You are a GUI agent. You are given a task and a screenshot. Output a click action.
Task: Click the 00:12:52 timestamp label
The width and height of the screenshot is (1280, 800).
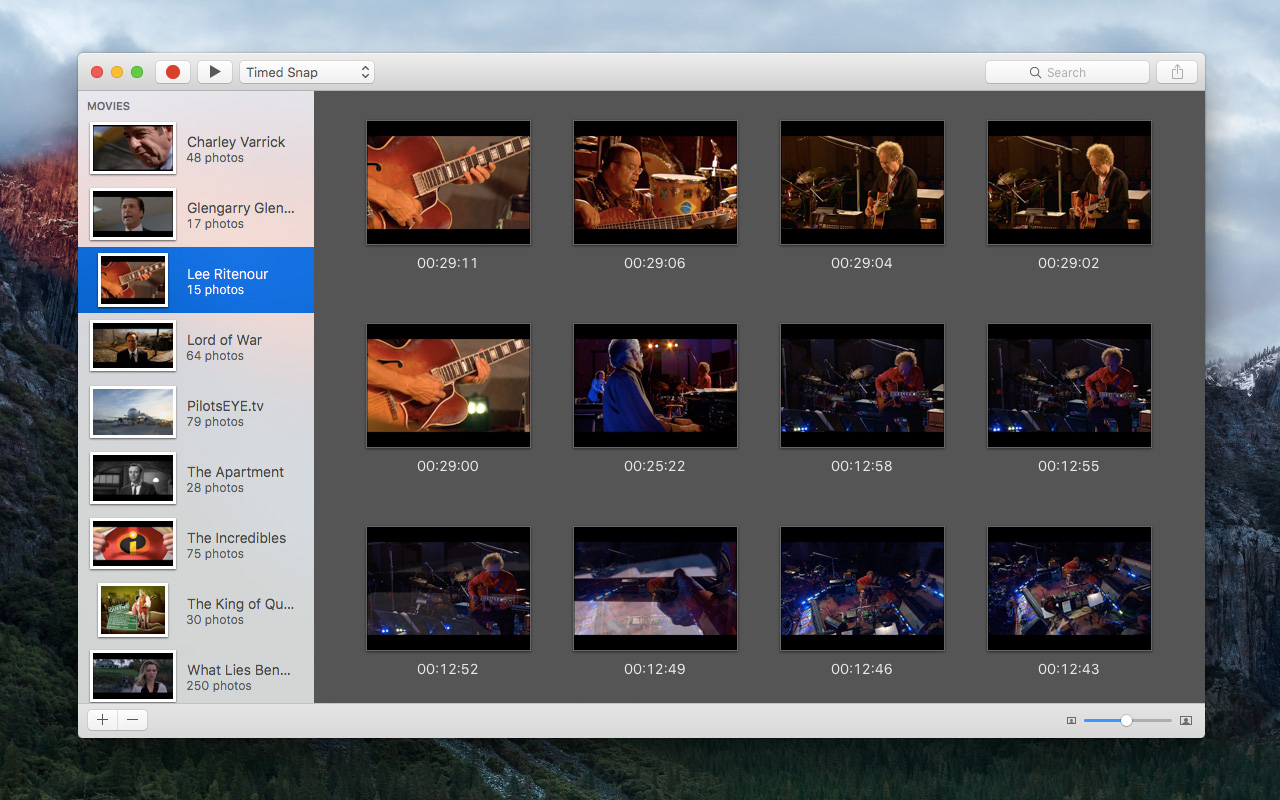pos(448,669)
